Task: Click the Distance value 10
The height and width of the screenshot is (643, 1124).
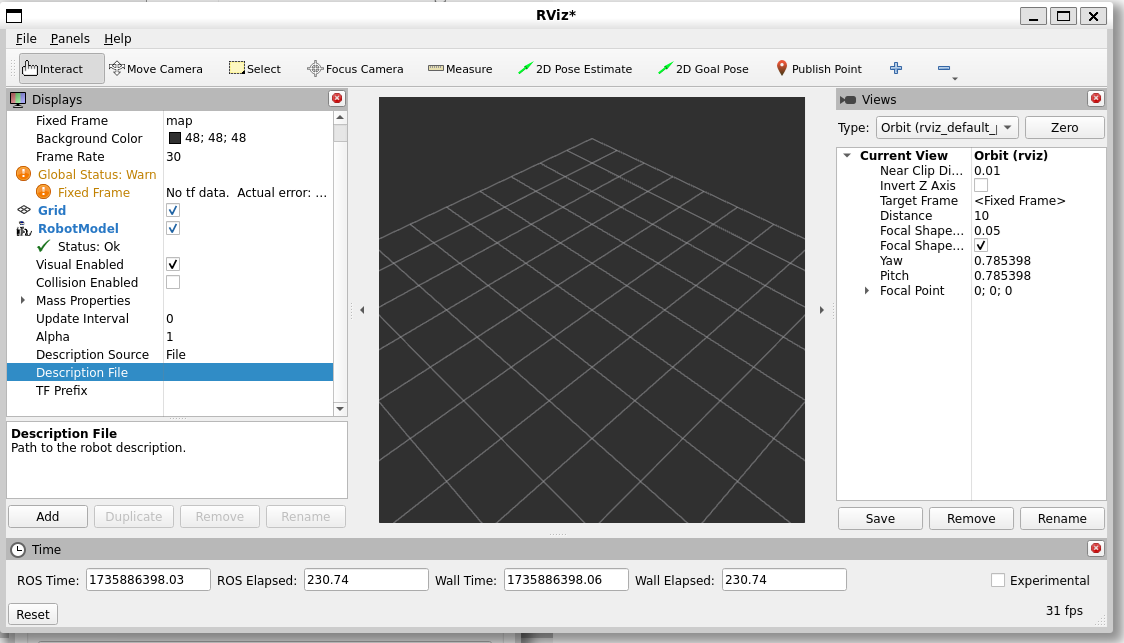Action: [981, 215]
